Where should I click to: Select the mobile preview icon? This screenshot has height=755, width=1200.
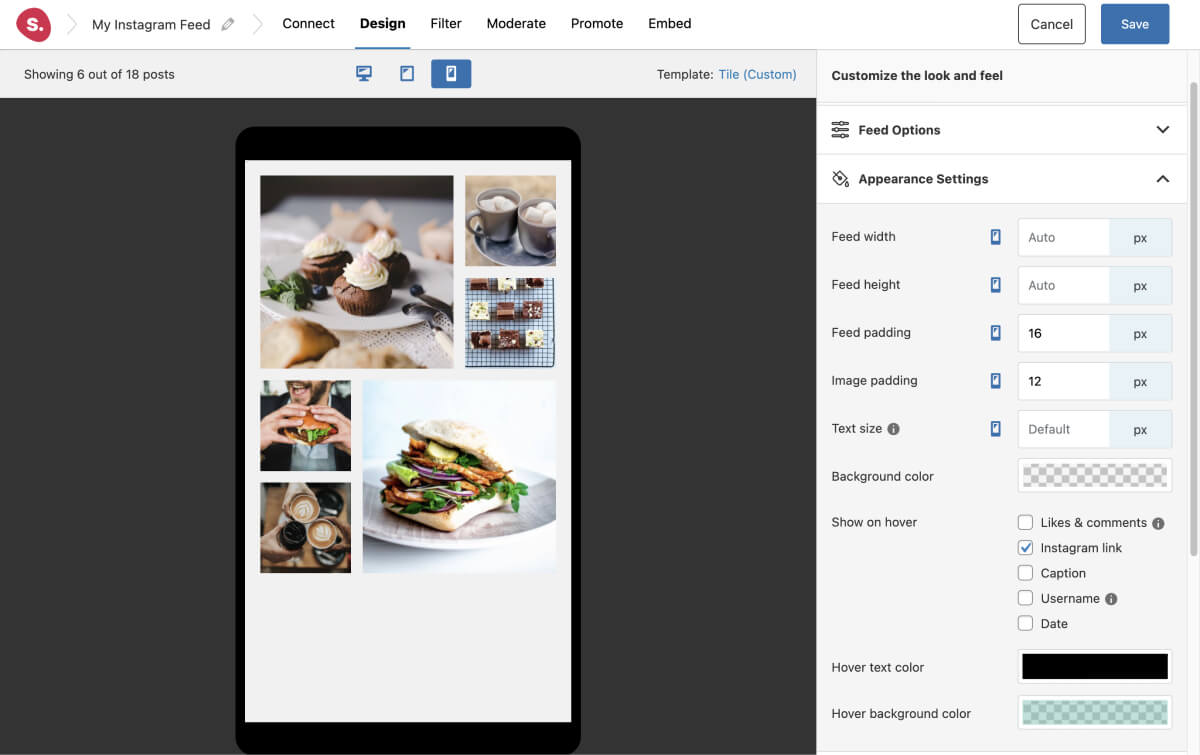pos(451,73)
